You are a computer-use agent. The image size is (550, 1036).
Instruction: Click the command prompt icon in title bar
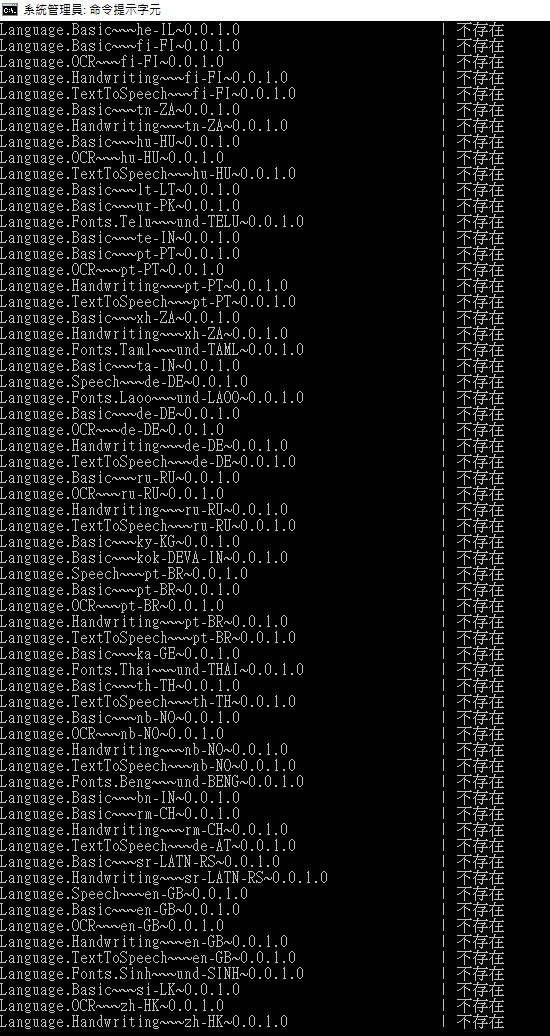(x=10, y=10)
